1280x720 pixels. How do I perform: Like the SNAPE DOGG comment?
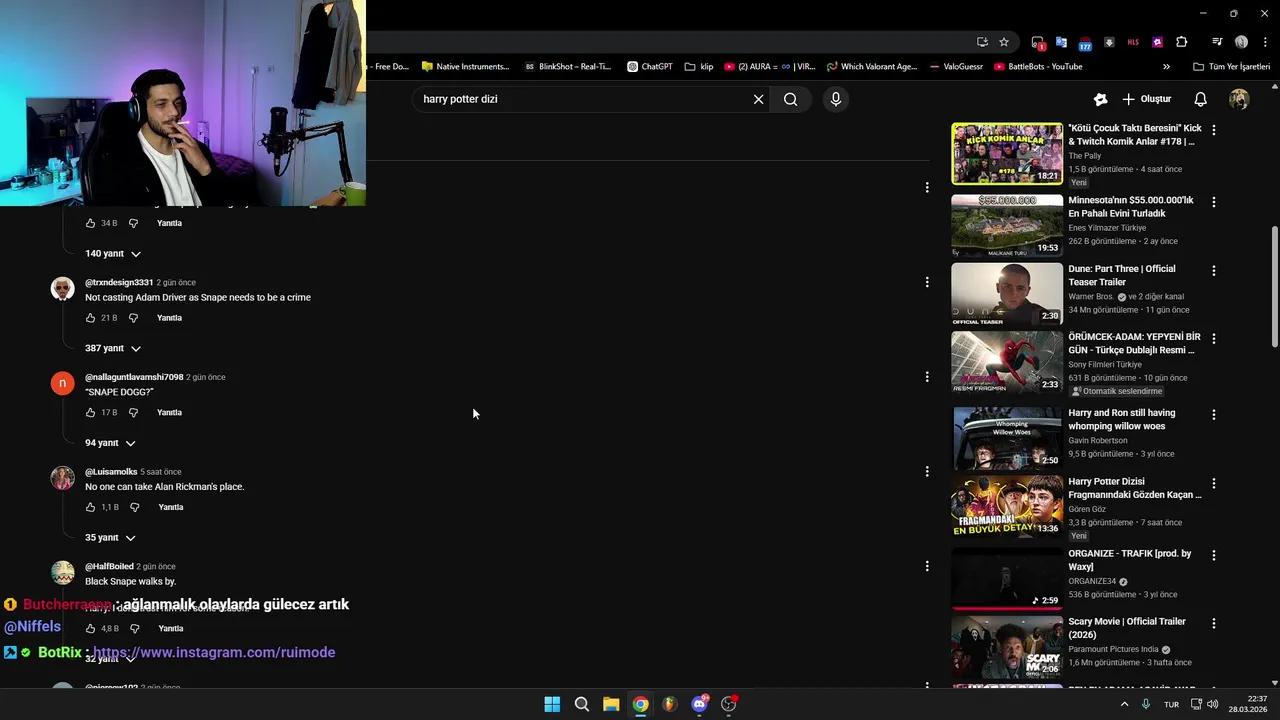tap(90, 413)
